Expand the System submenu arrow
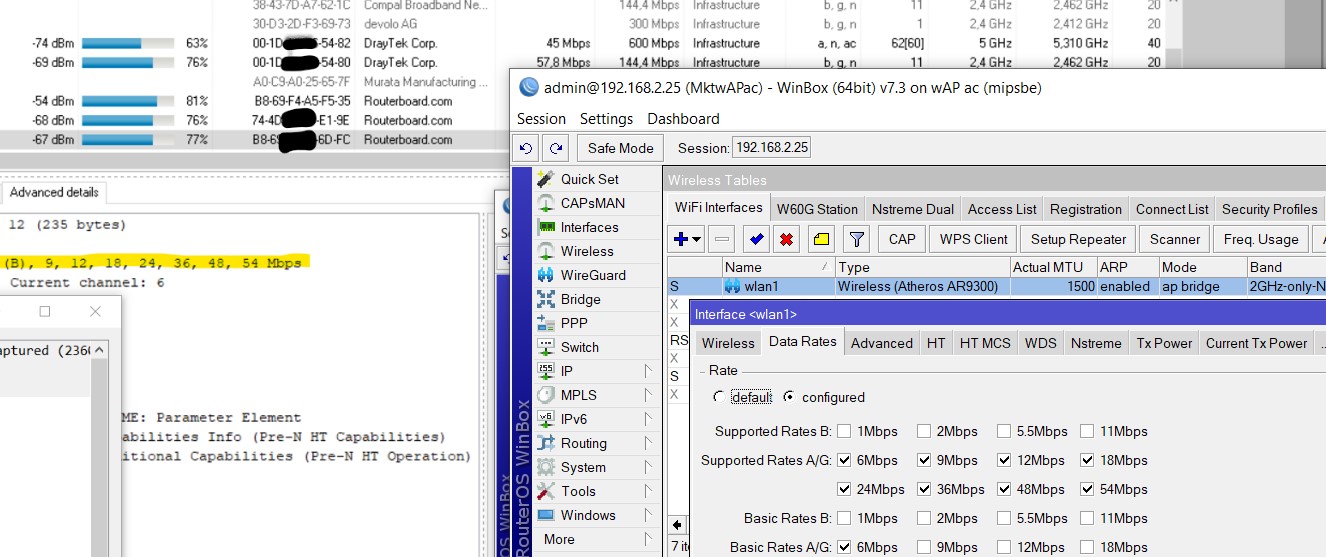 tap(647, 467)
